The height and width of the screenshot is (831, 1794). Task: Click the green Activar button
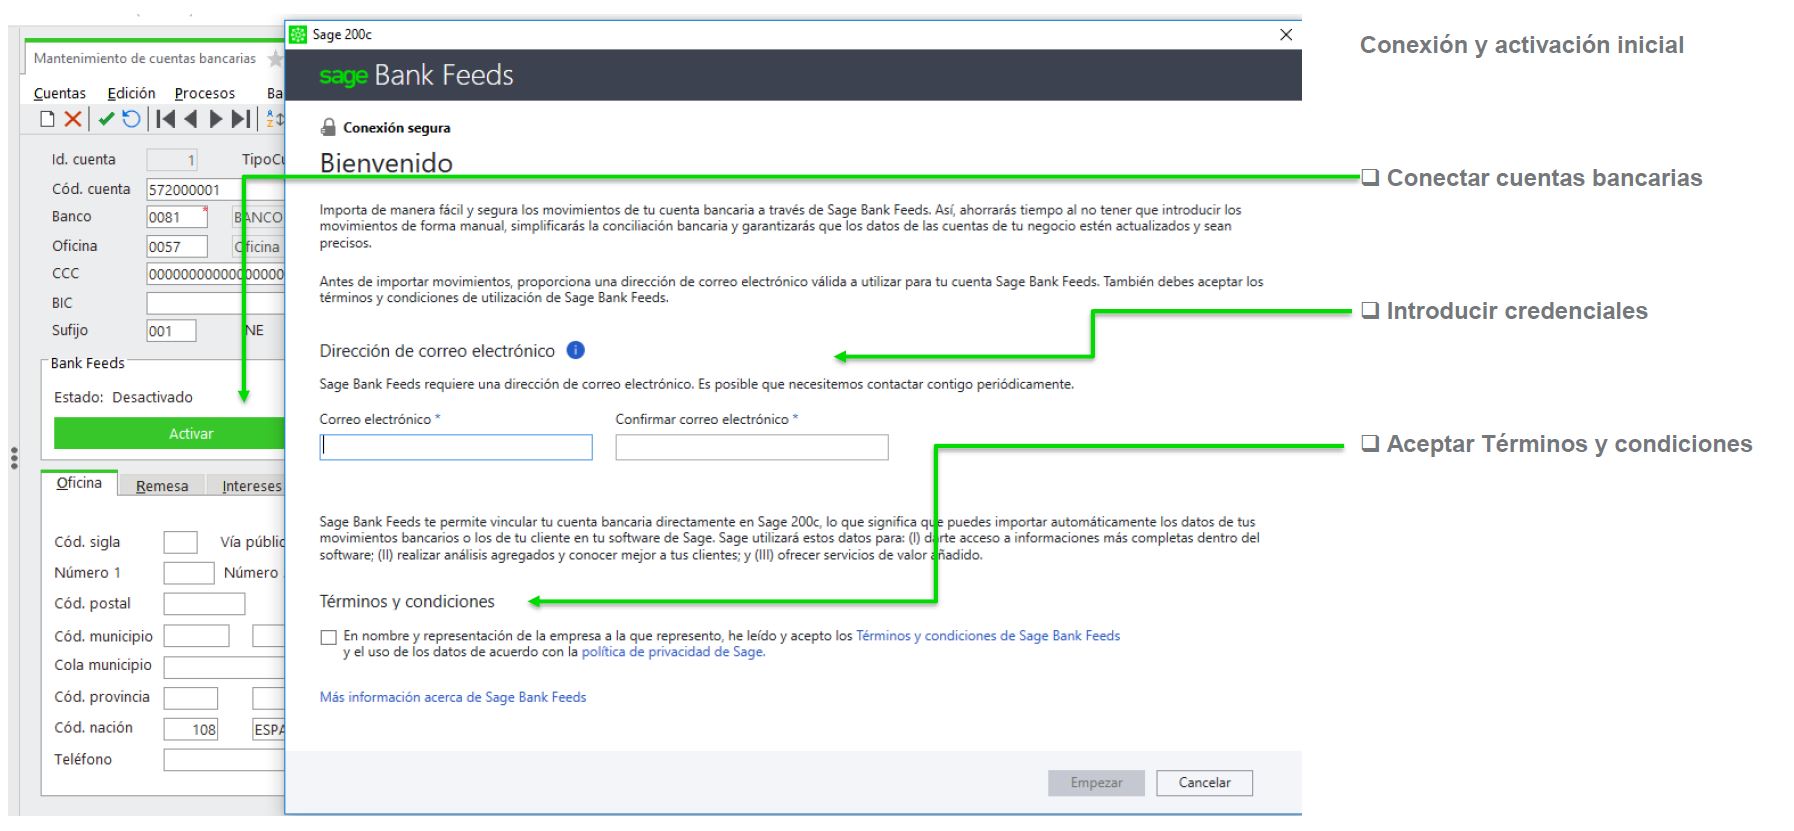(170, 434)
